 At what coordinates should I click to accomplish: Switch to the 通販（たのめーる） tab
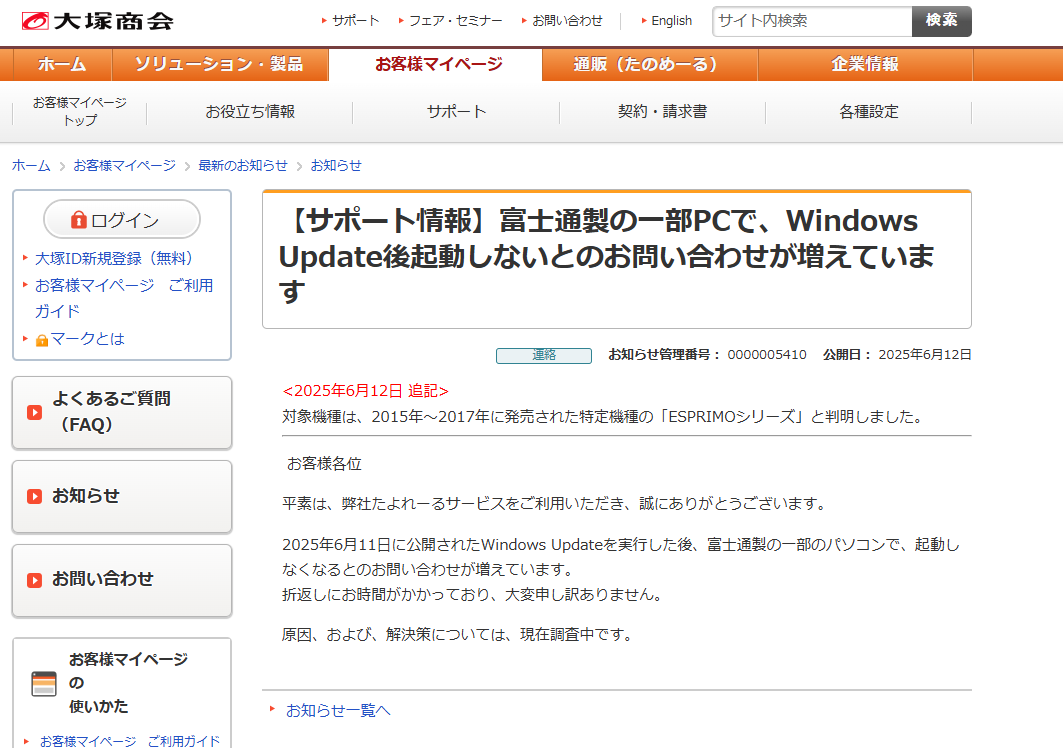click(x=646, y=65)
